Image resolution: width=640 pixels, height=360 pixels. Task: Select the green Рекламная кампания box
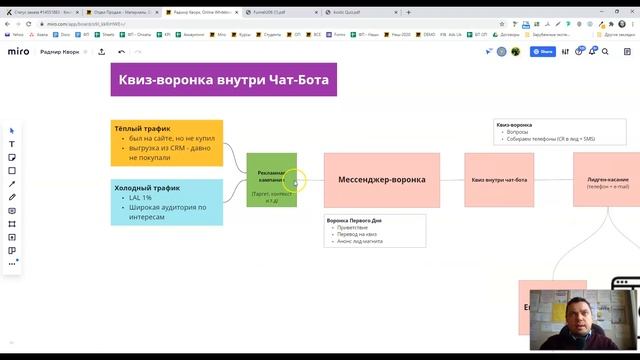(272, 180)
